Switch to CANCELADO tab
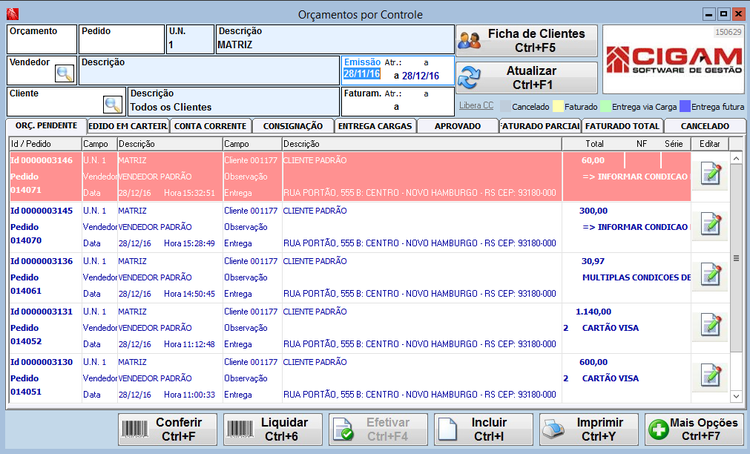750x454 pixels. tap(705, 126)
